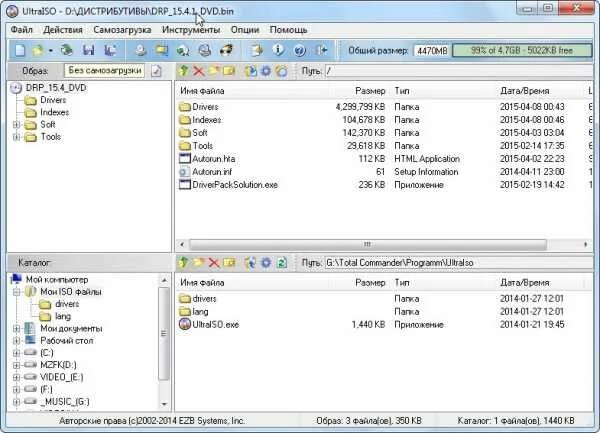Image resolution: width=600 pixels, height=433 pixels.
Task: Select DRP_15.4_DVD root in image tree
Action: click(55, 88)
